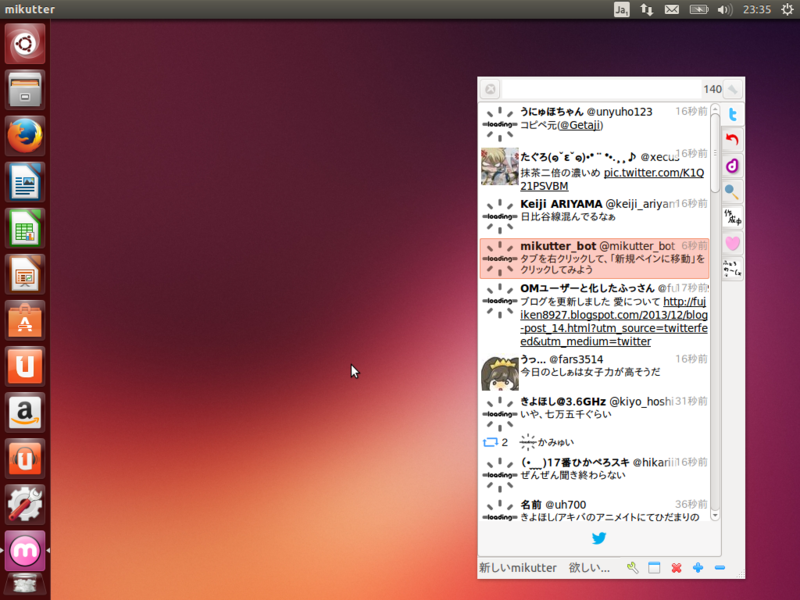800x600 pixels.
Task: Click the red X delete icon on the bottom toolbar
Action: 676,567
